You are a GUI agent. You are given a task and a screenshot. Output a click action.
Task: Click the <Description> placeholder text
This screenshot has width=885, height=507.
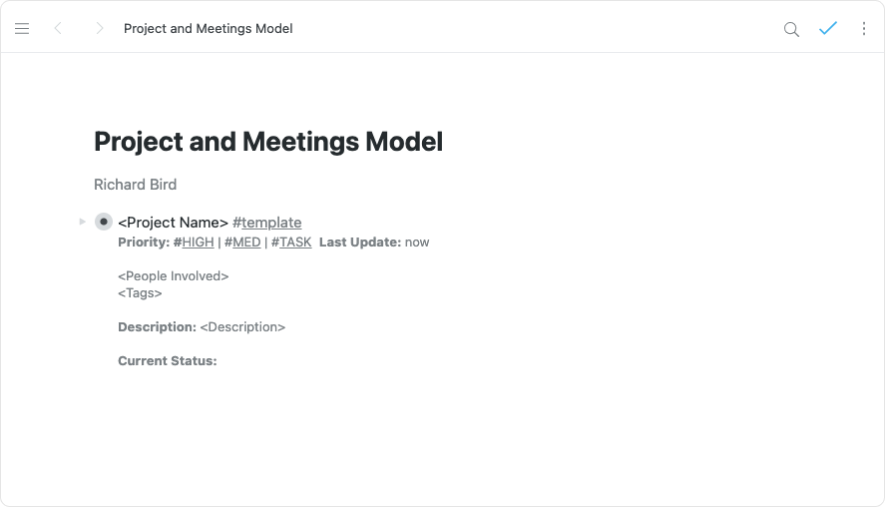pyautogui.click(x=242, y=327)
